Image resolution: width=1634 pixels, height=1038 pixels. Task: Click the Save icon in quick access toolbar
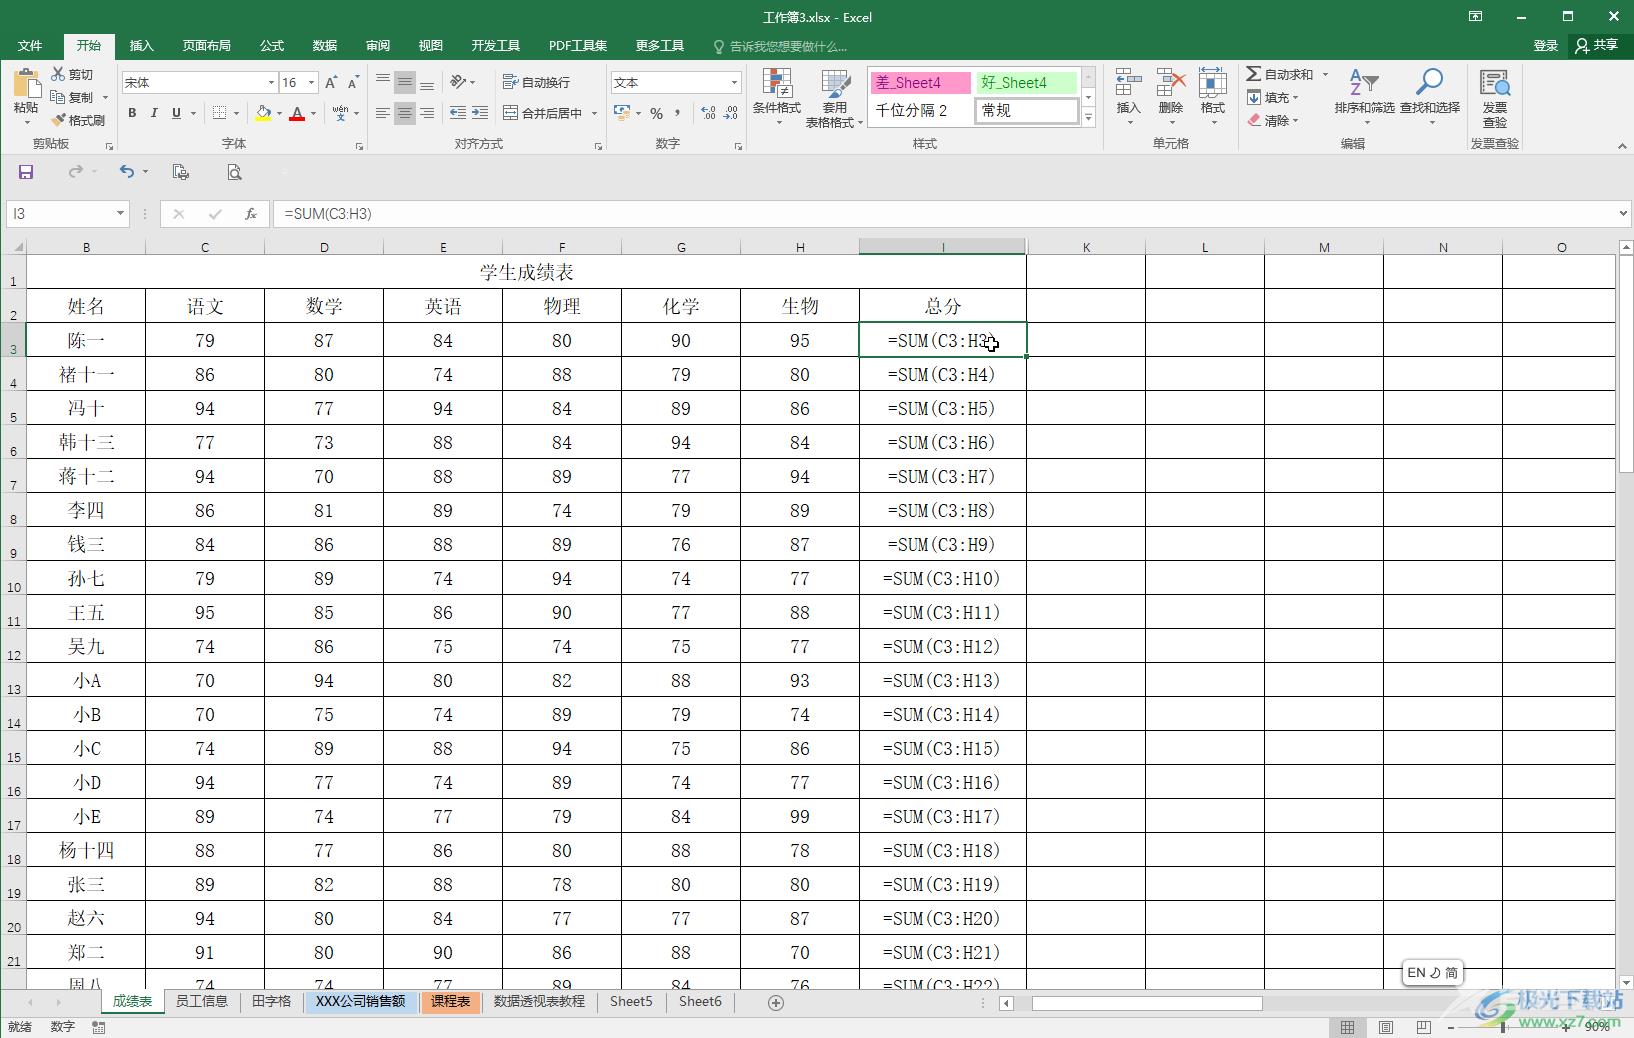pyautogui.click(x=26, y=172)
